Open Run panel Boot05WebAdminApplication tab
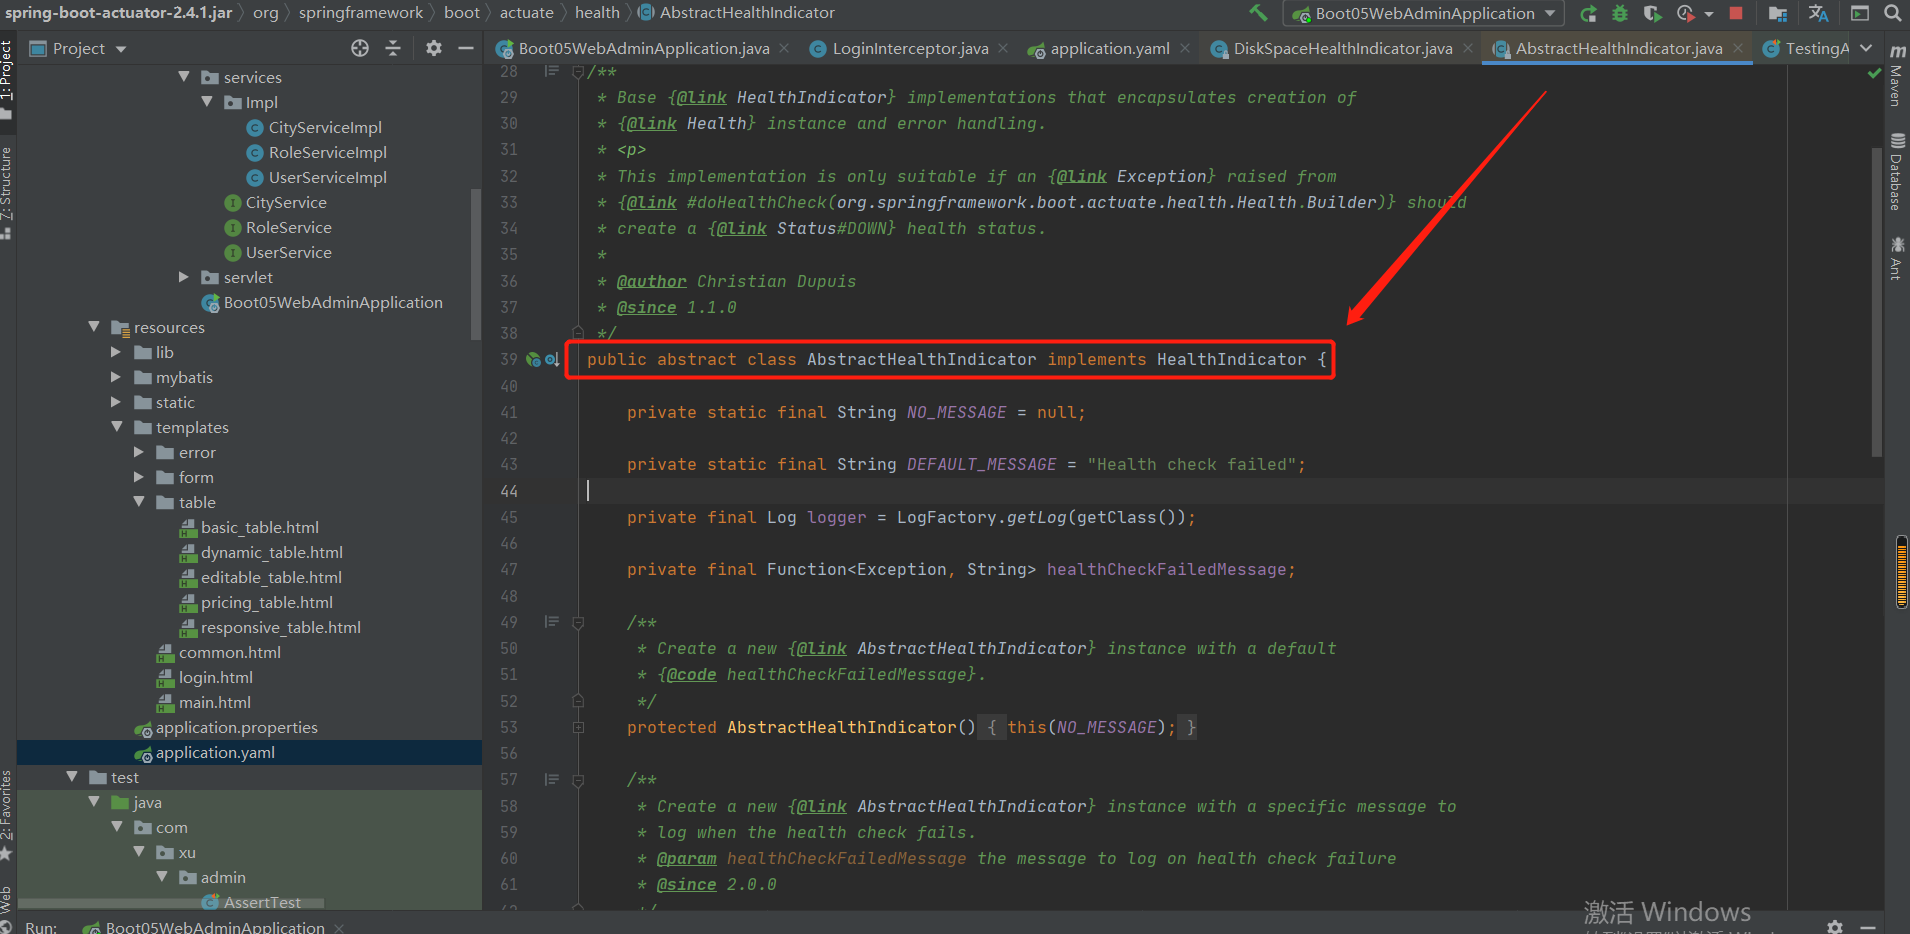 [215, 927]
